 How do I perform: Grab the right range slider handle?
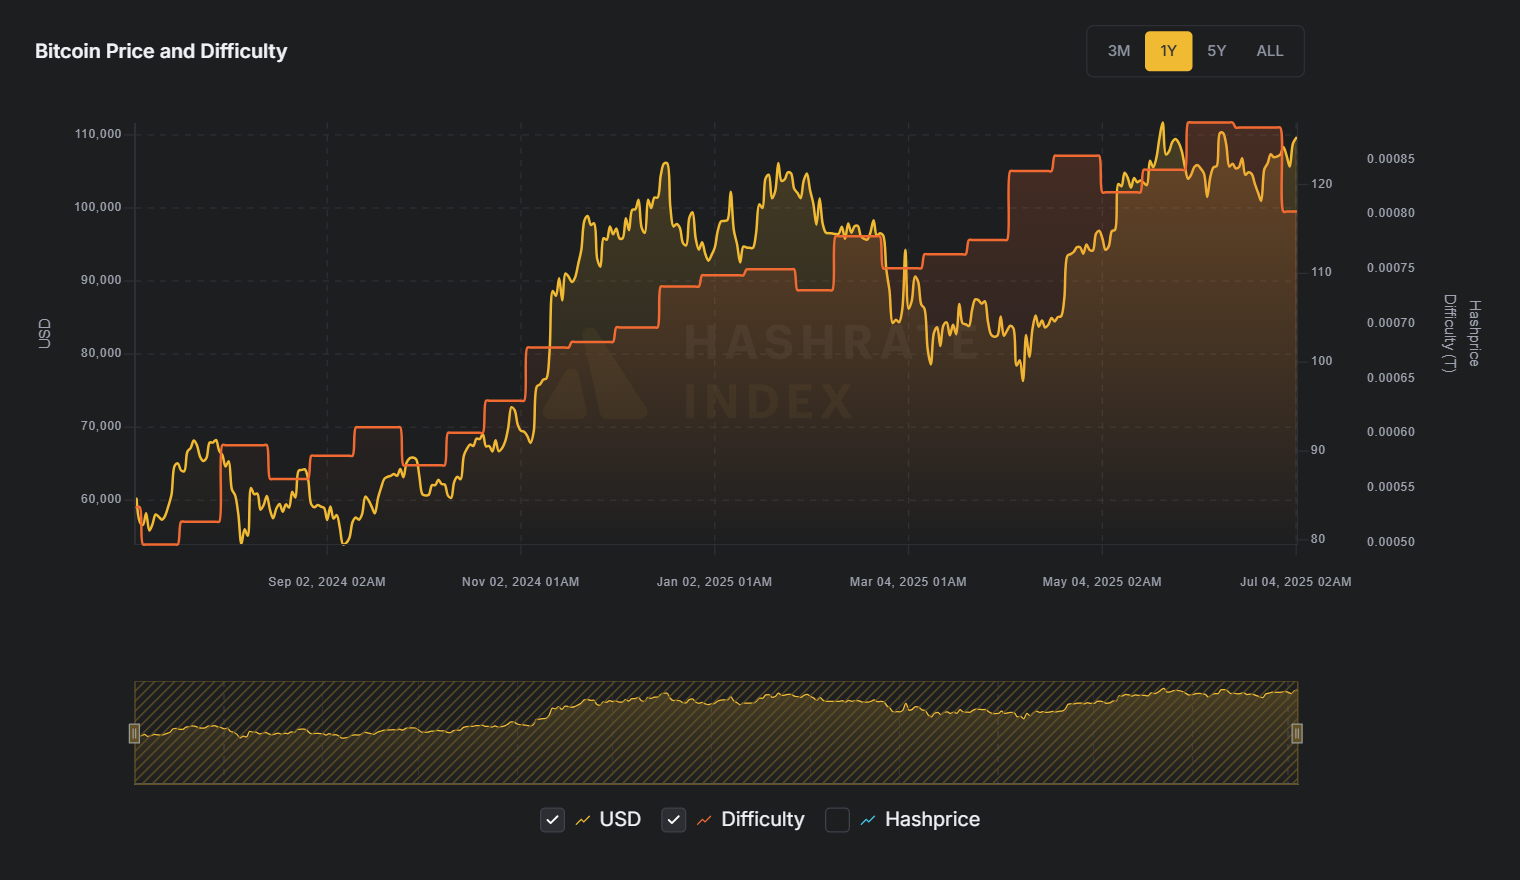[1297, 734]
